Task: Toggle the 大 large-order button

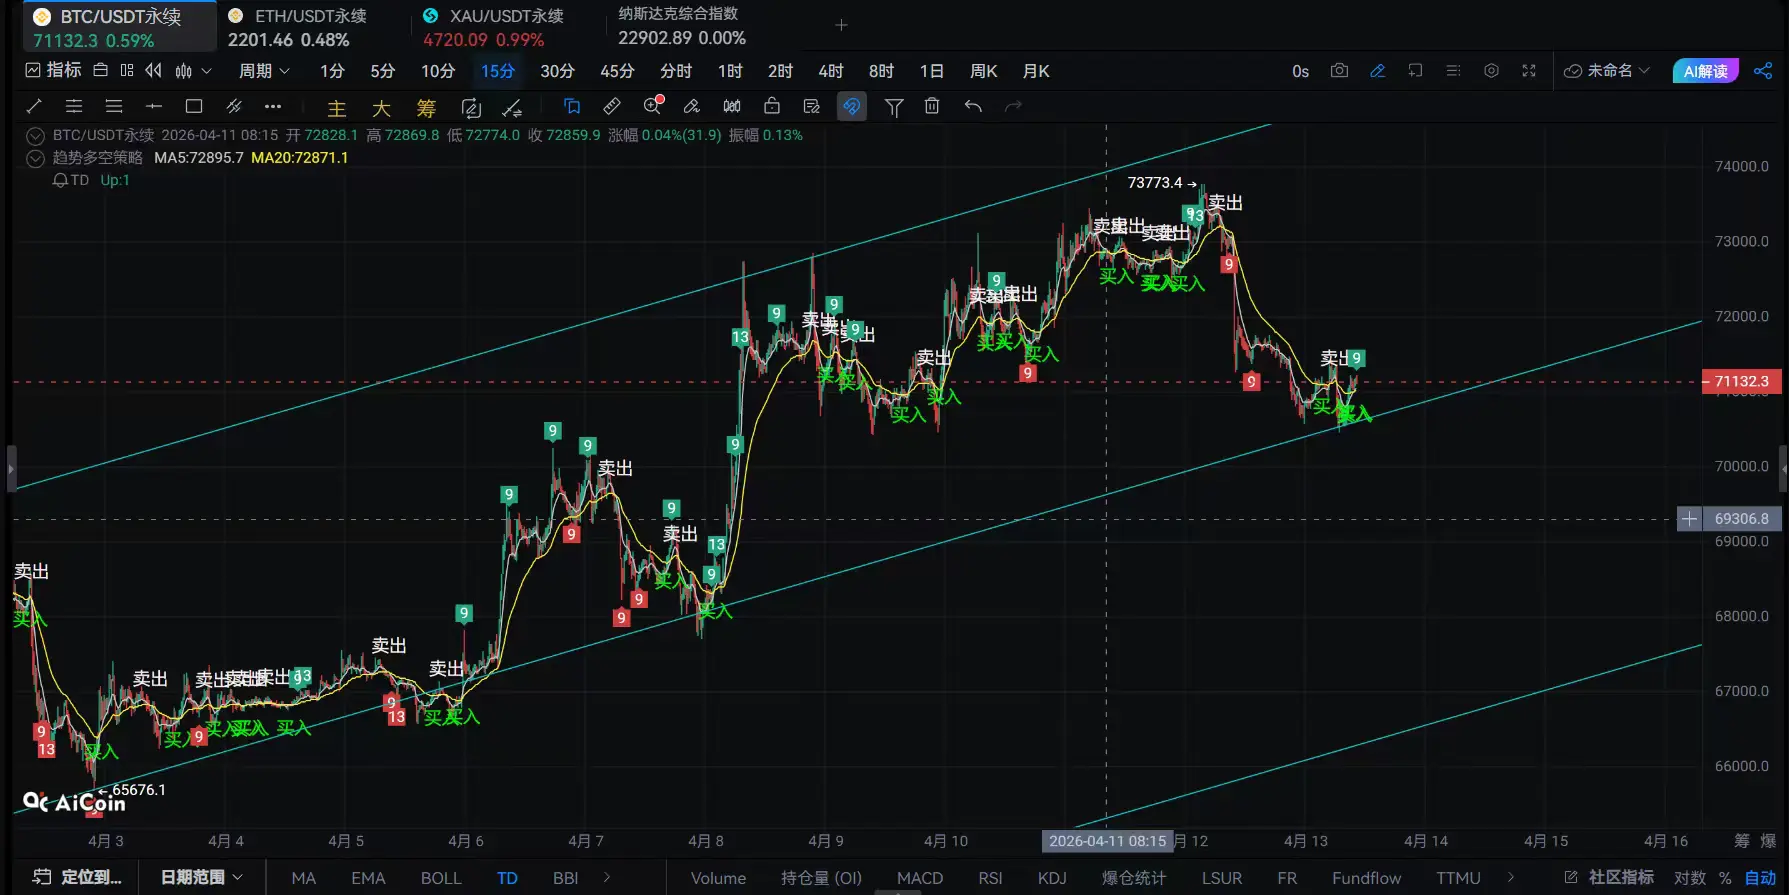Action: pyautogui.click(x=381, y=108)
